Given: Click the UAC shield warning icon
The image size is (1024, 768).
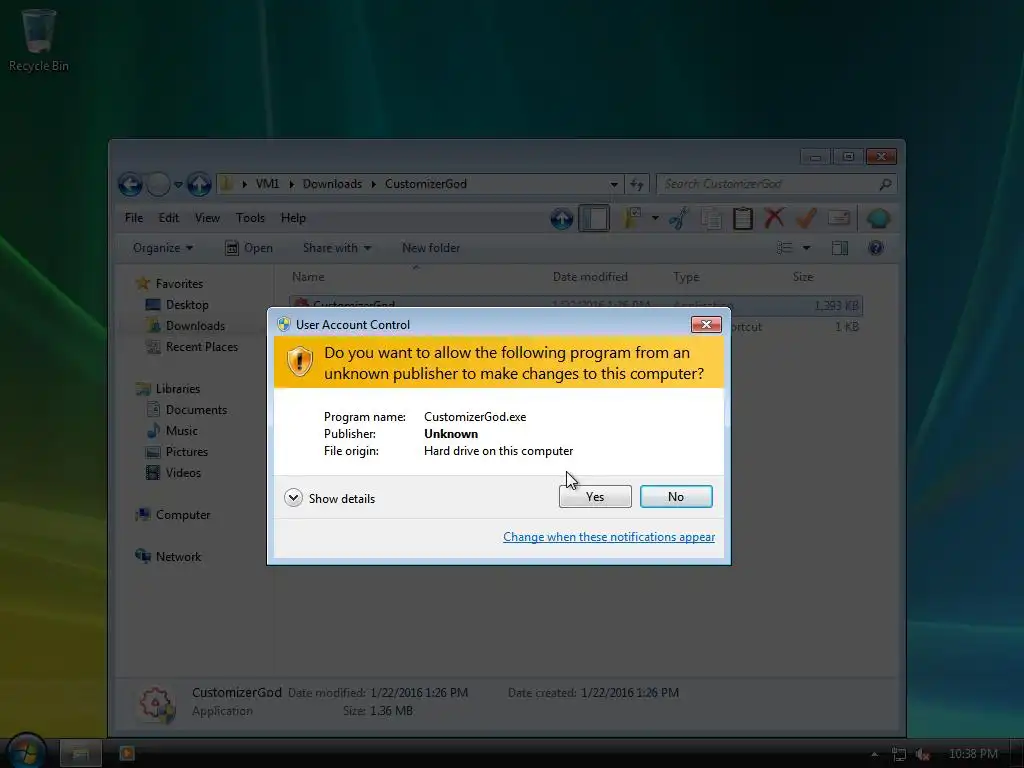Looking at the screenshot, I should tap(300, 361).
